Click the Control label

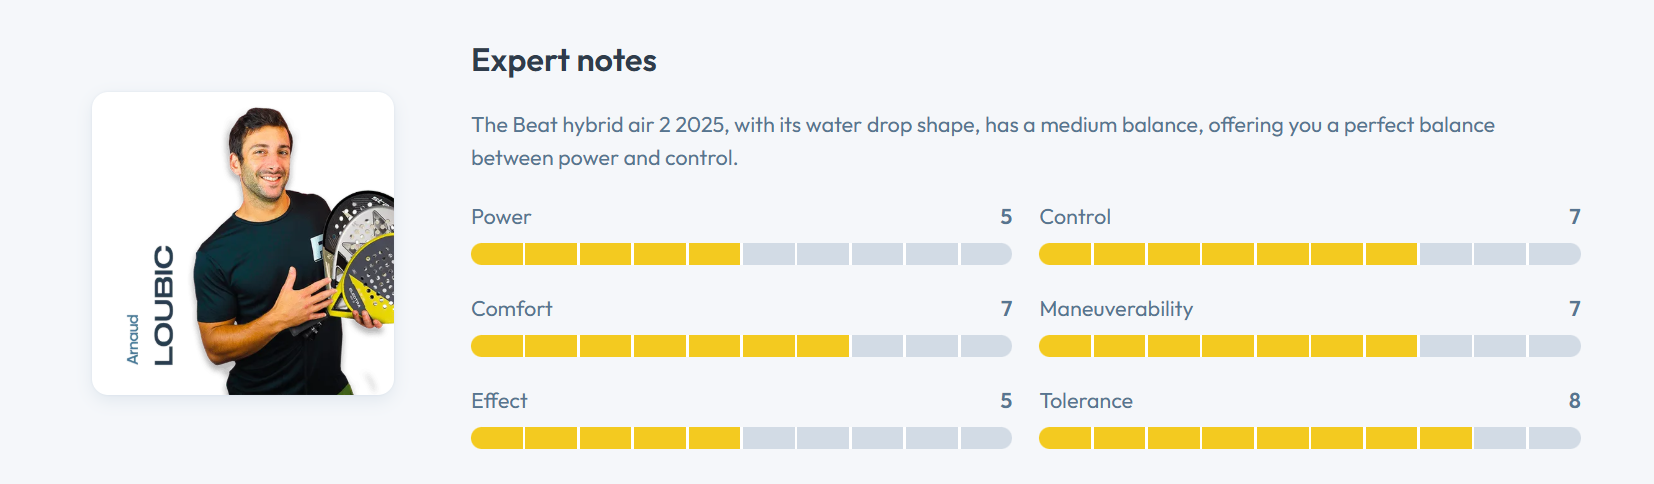pos(1075,217)
